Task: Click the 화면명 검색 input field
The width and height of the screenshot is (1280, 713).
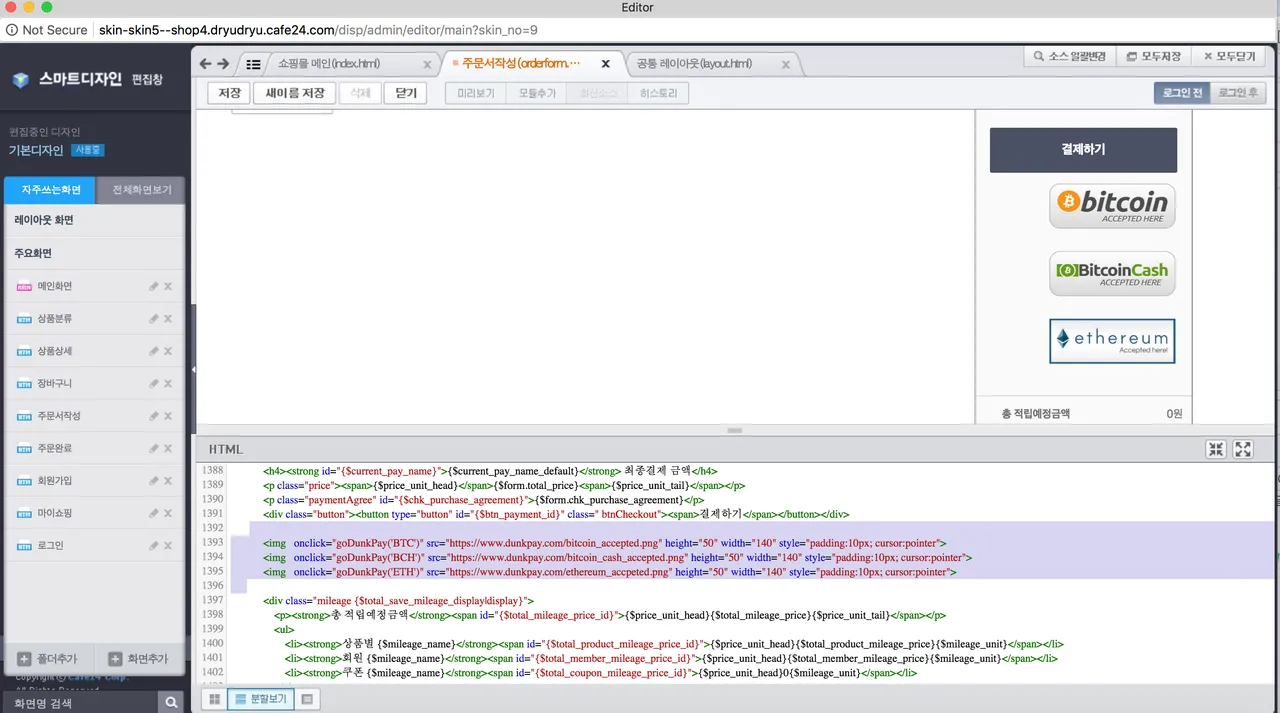Action: point(79,703)
